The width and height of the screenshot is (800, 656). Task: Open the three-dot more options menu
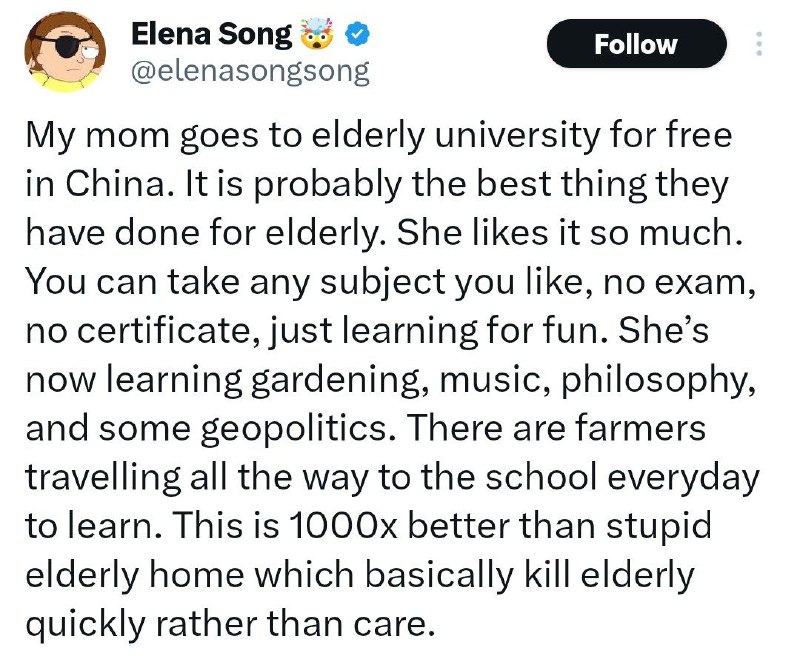[x=758, y=44]
